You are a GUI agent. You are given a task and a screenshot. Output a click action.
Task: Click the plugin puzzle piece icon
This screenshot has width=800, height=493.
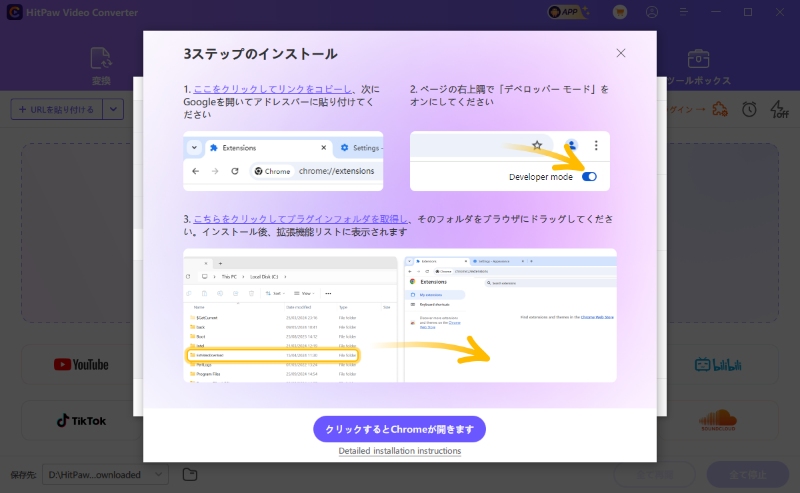[720, 109]
